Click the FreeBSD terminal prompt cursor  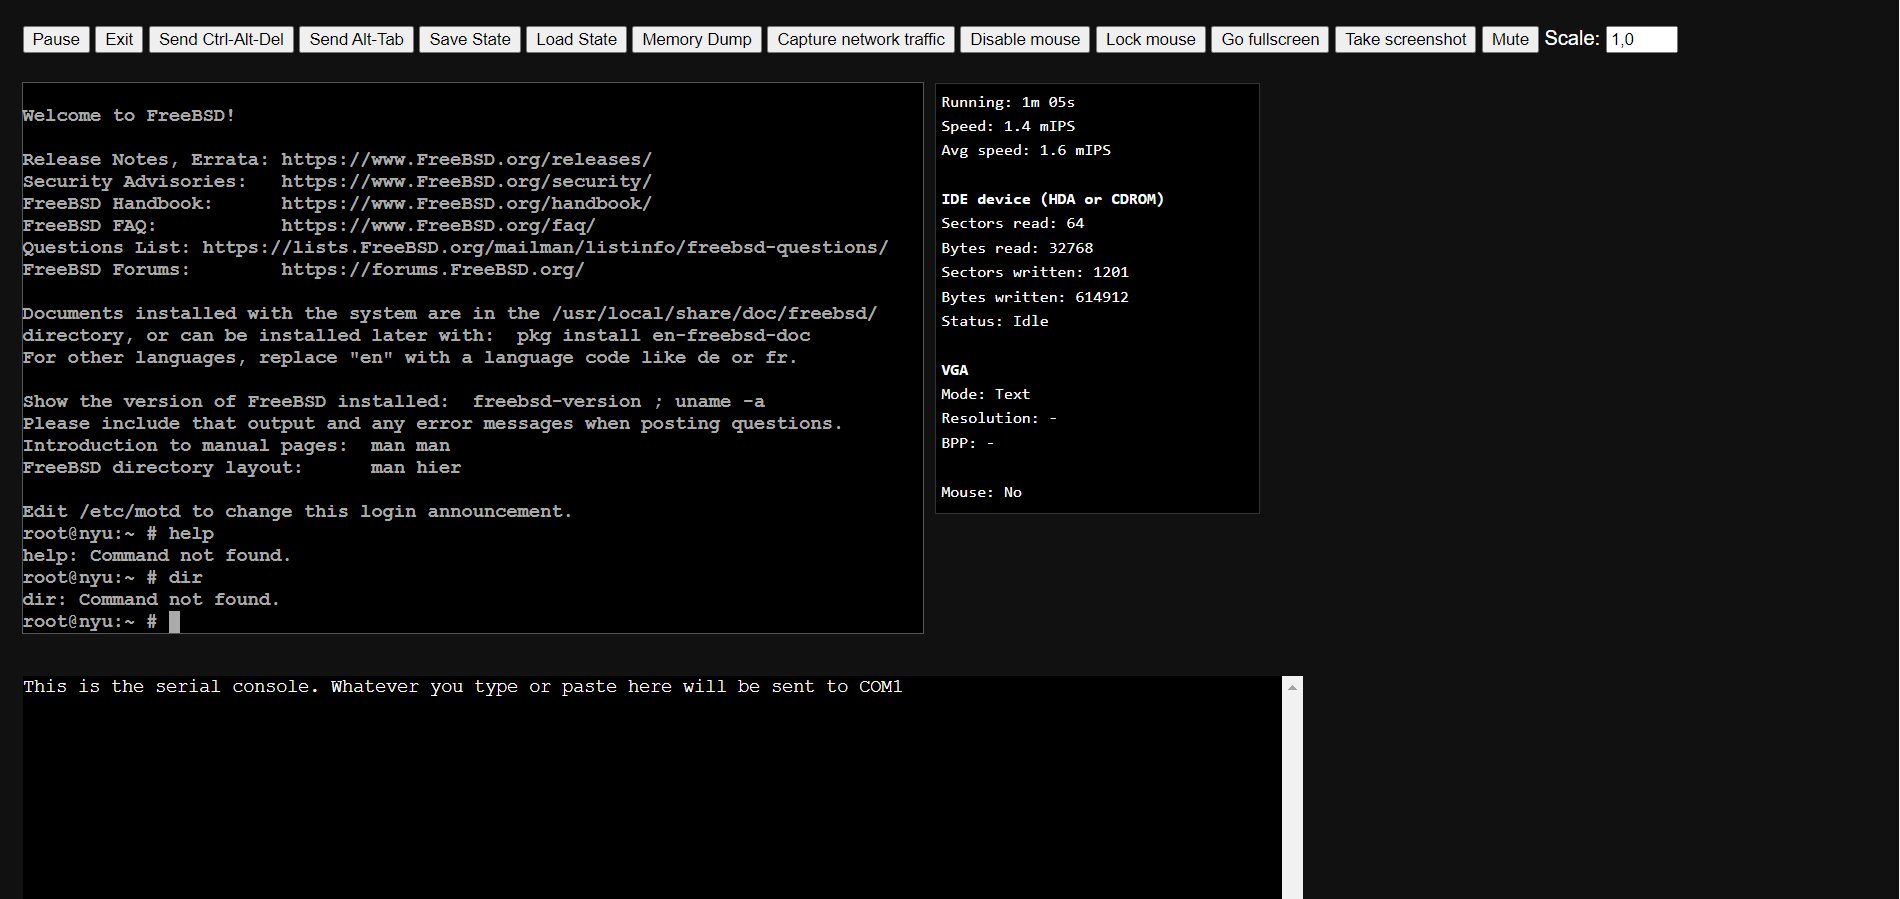pos(174,622)
